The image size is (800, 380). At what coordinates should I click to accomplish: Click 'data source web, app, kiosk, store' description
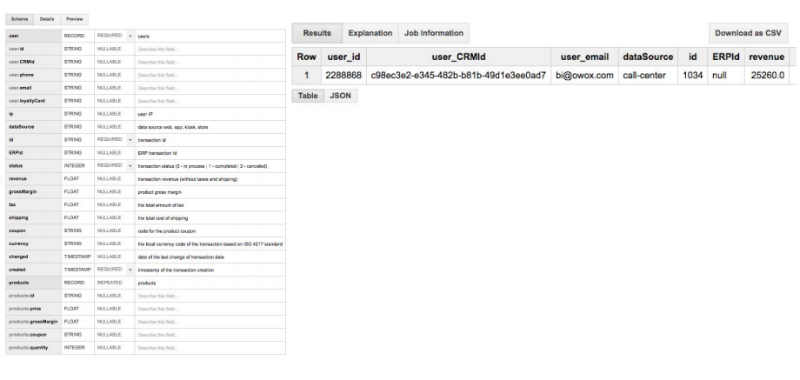173,127
